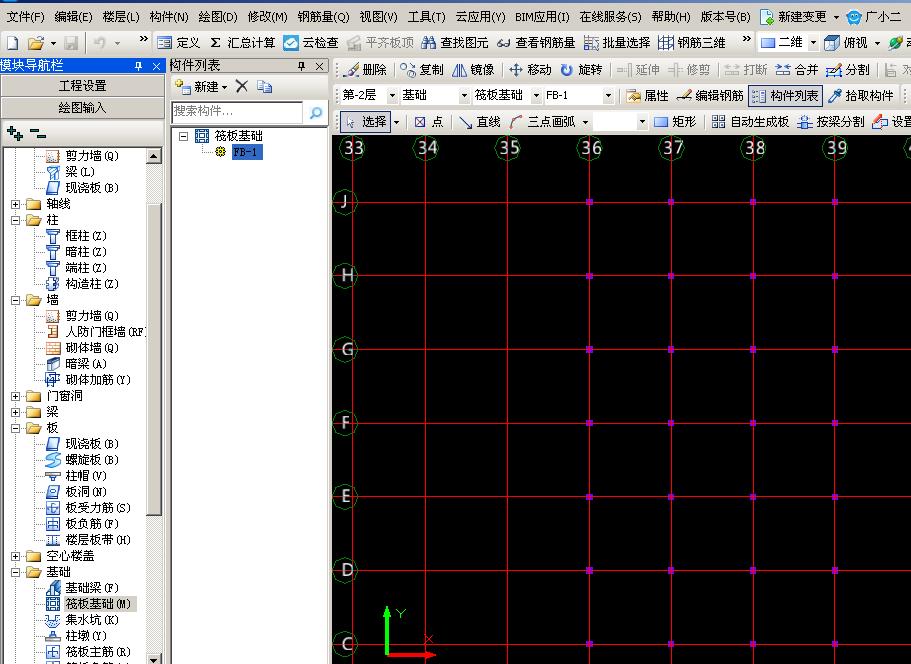911x664 pixels.
Task: Select FB-1 in the component list
Action: (x=246, y=152)
